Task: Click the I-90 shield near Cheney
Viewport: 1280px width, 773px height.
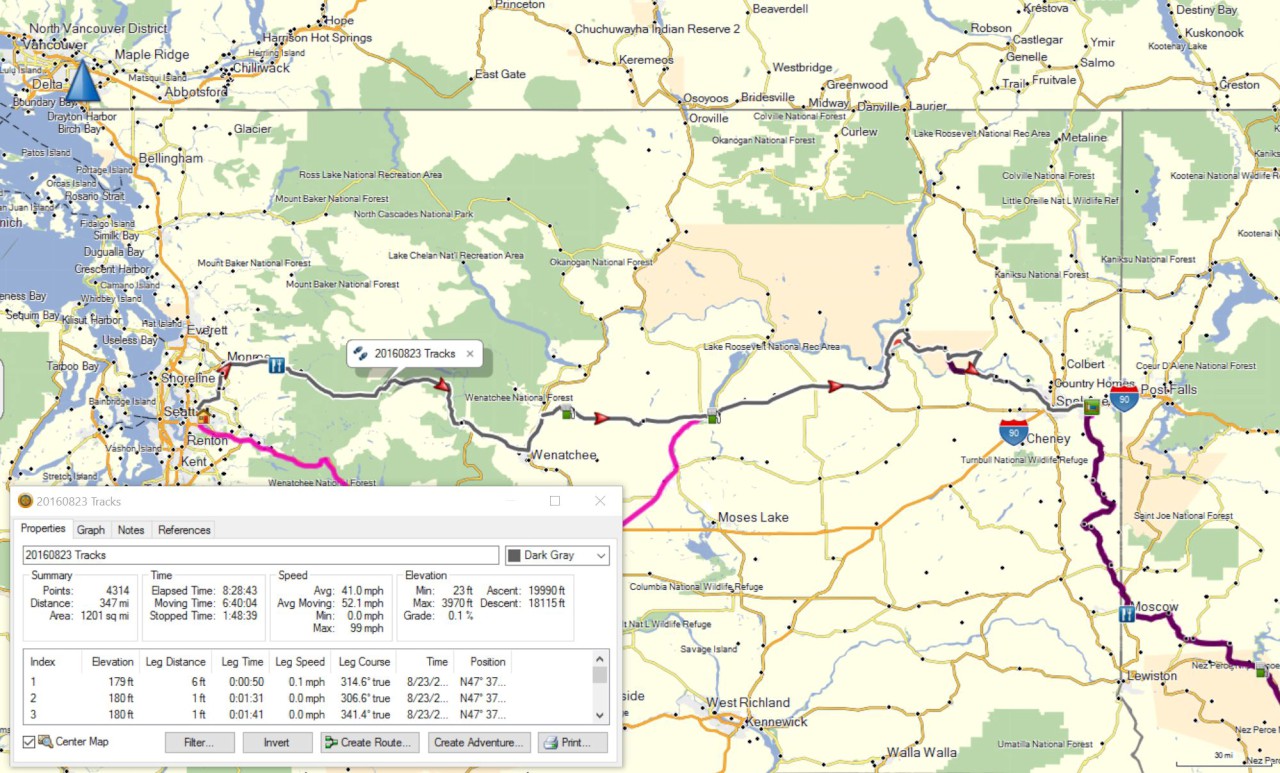Action: pyautogui.click(x=1013, y=432)
